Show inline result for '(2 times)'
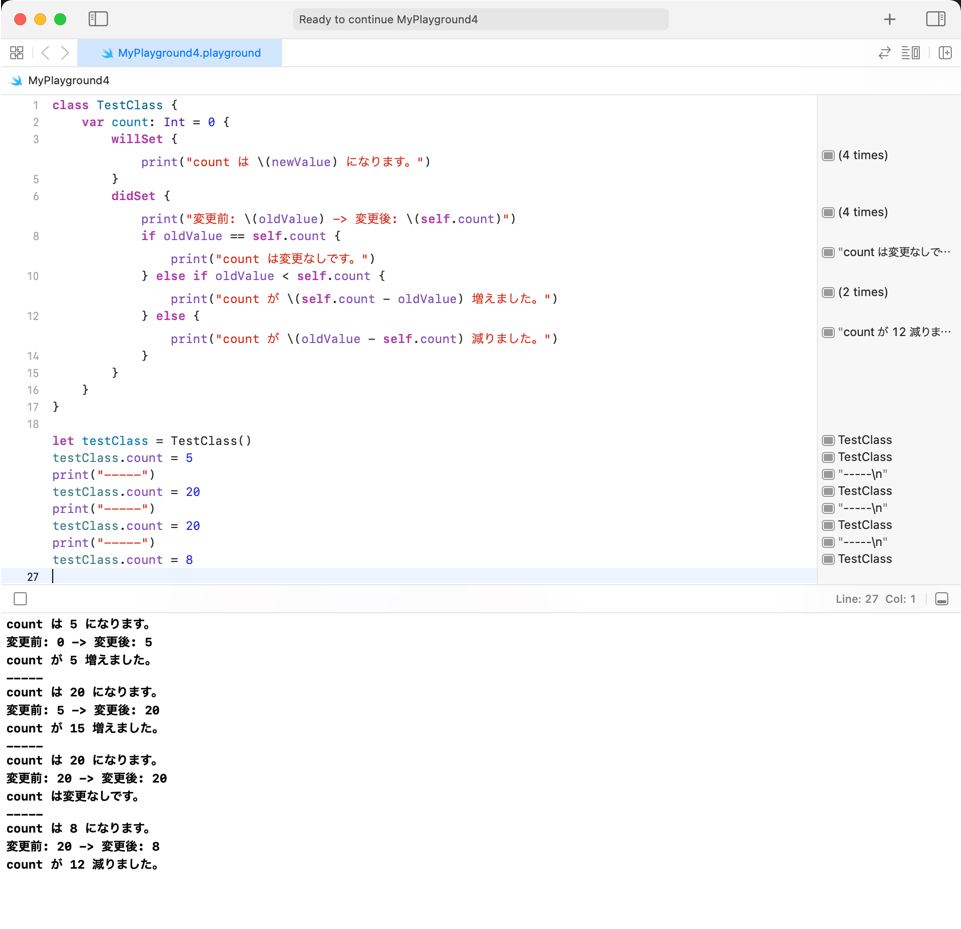961x929 pixels. [828, 293]
